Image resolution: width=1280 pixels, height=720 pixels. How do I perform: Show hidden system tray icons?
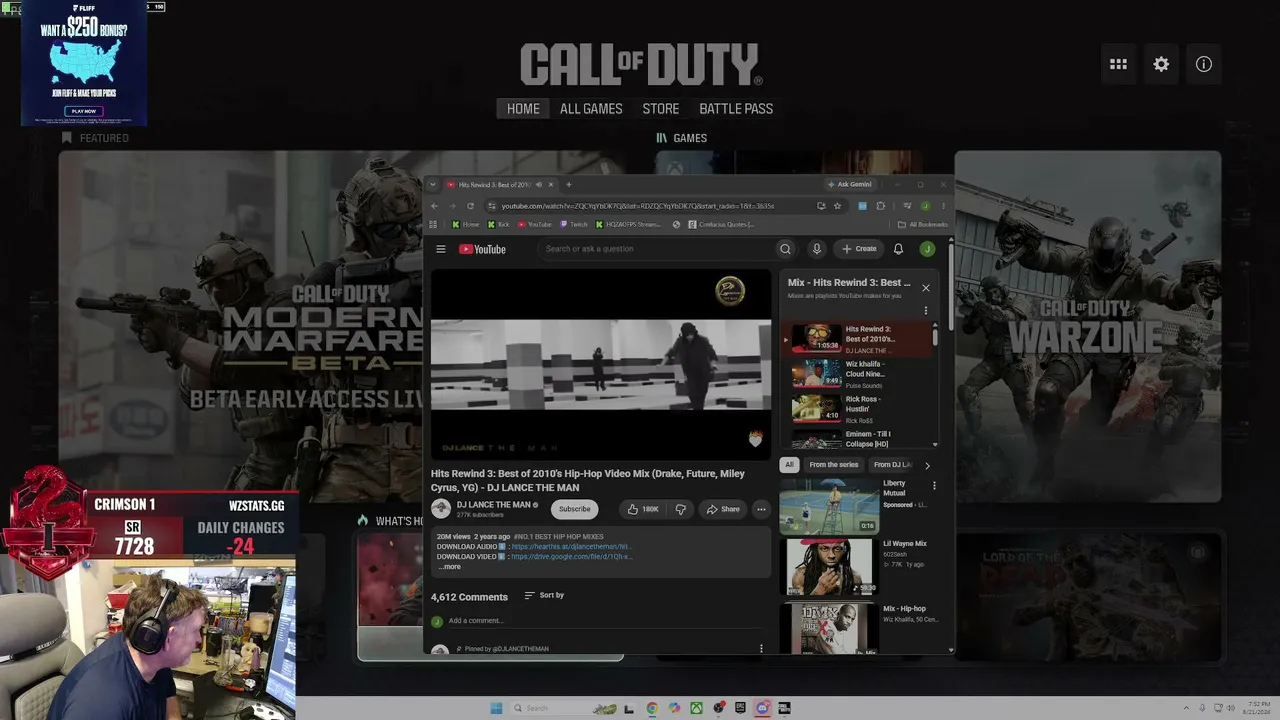pyautogui.click(x=1184, y=708)
